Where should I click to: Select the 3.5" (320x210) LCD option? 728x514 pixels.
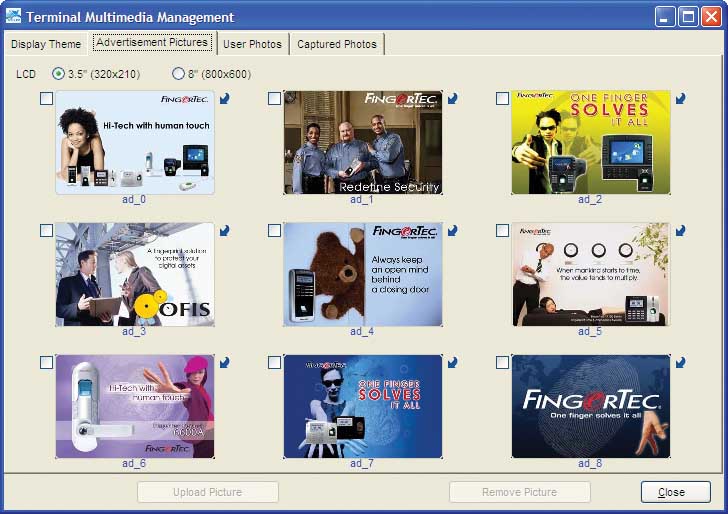tap(58, 74)
